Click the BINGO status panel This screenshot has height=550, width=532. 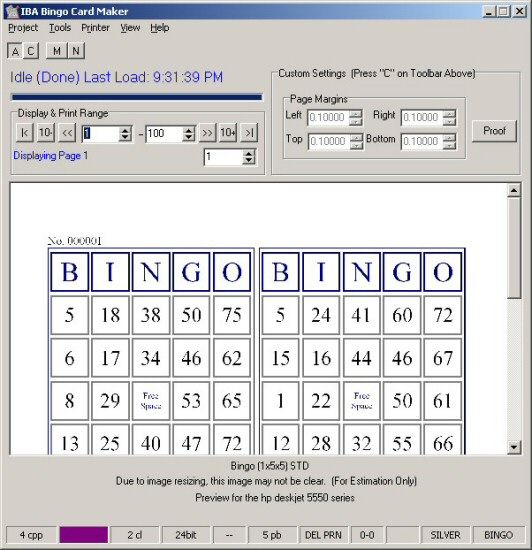(498, 535)
